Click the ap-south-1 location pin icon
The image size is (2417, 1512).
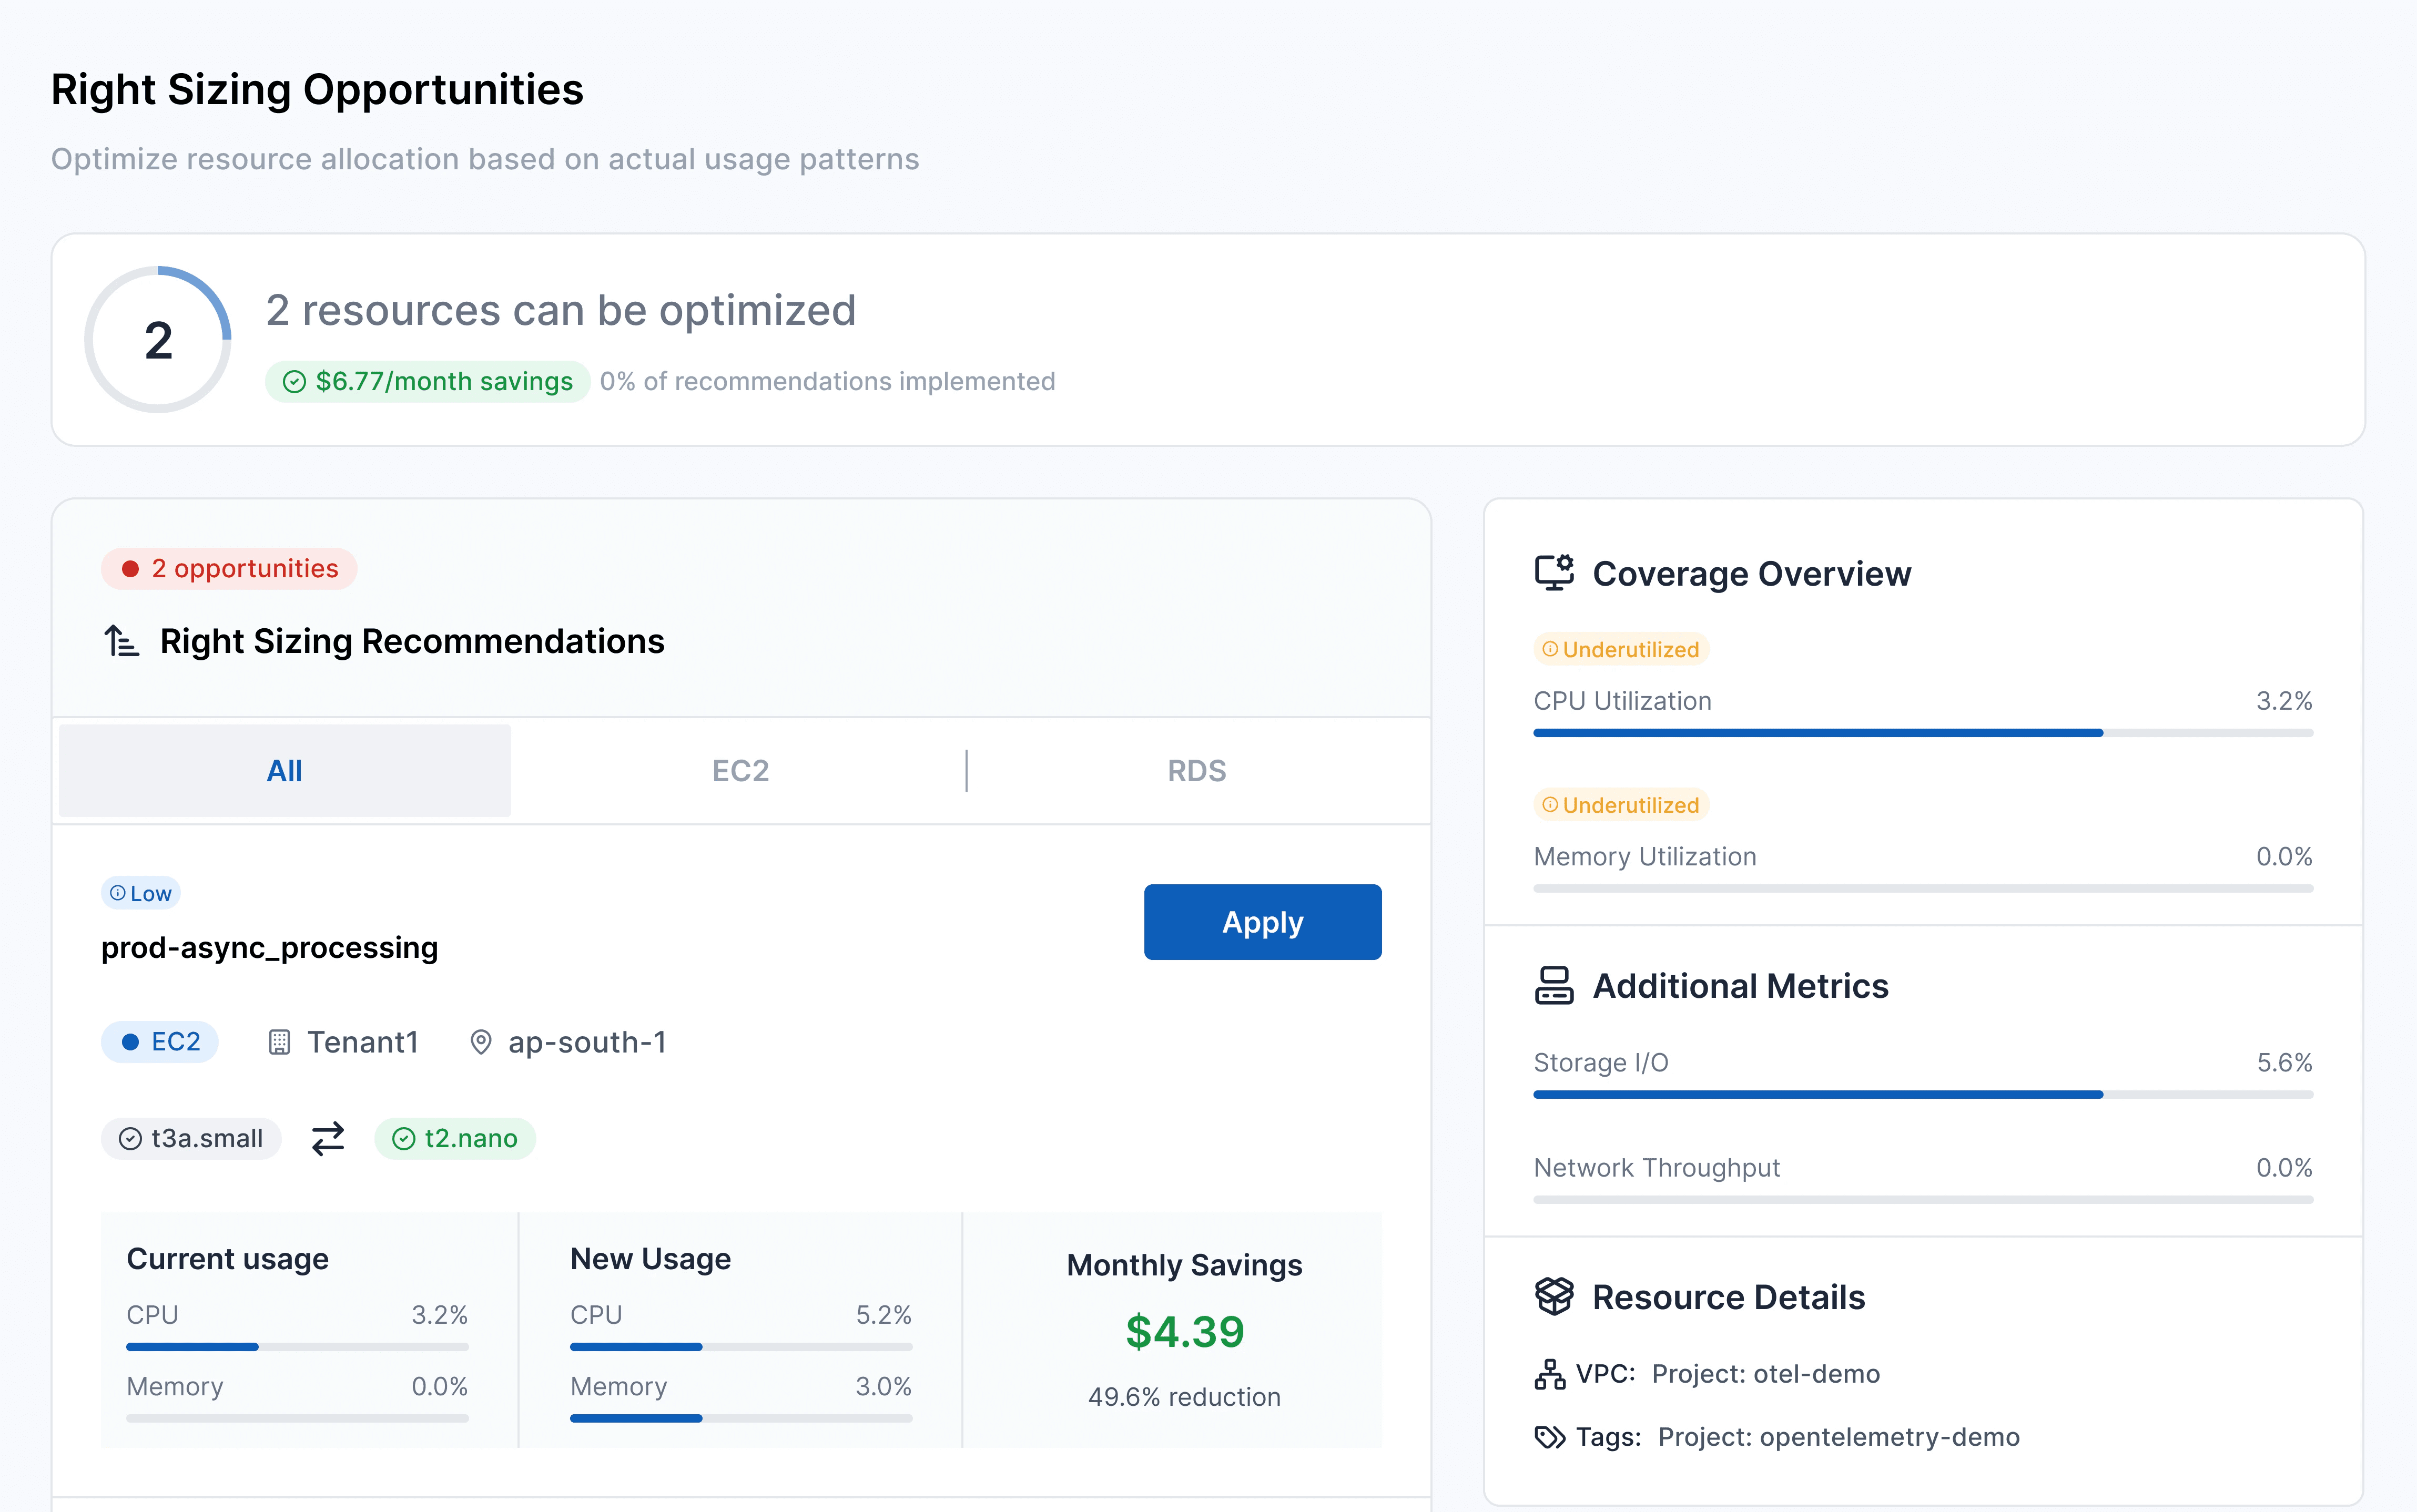tap(481, 1042)
